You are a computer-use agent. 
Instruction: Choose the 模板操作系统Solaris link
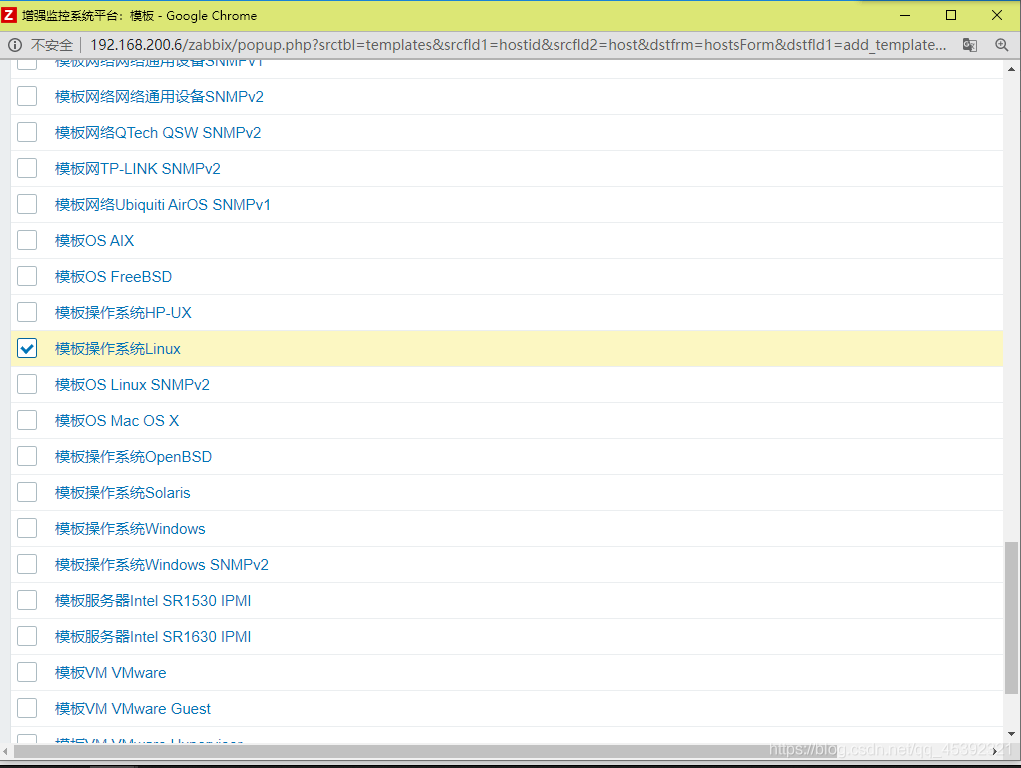(x=122, y=492)
